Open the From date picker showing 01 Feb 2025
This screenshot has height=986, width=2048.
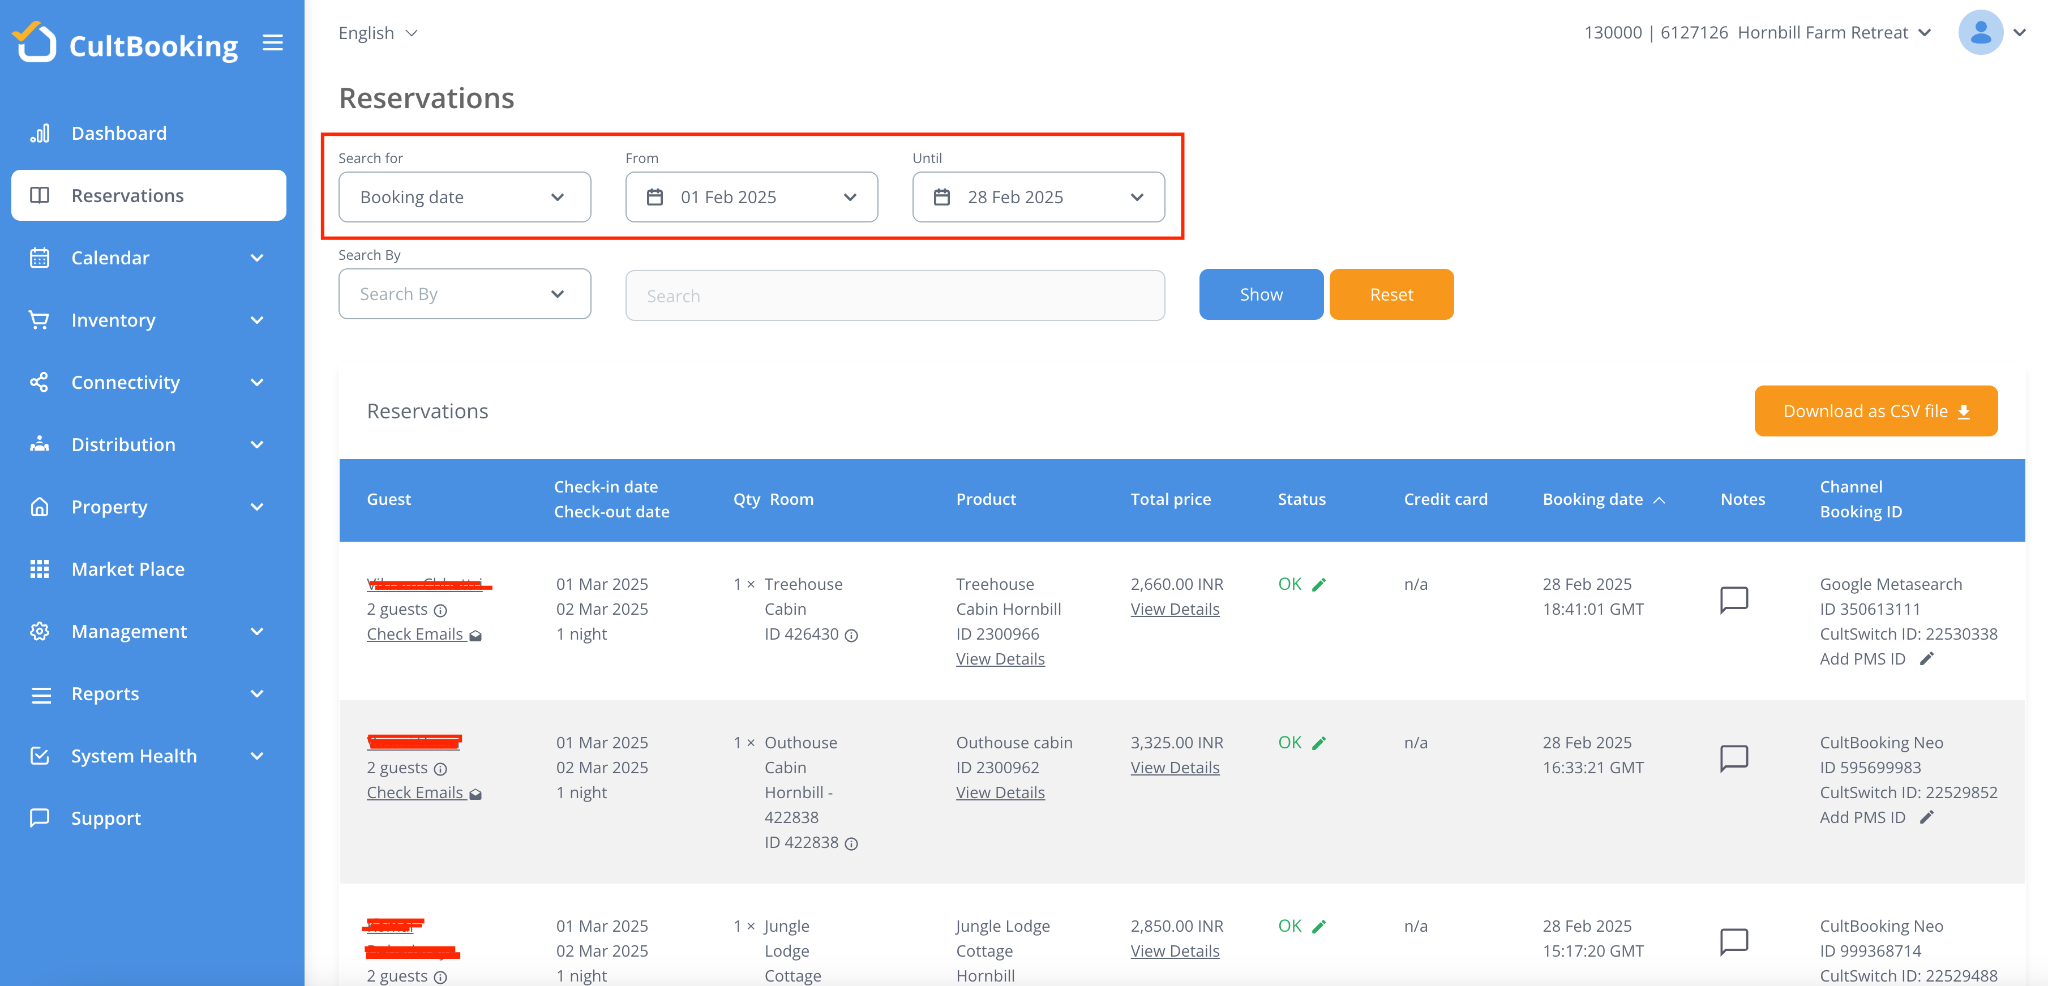751,197
